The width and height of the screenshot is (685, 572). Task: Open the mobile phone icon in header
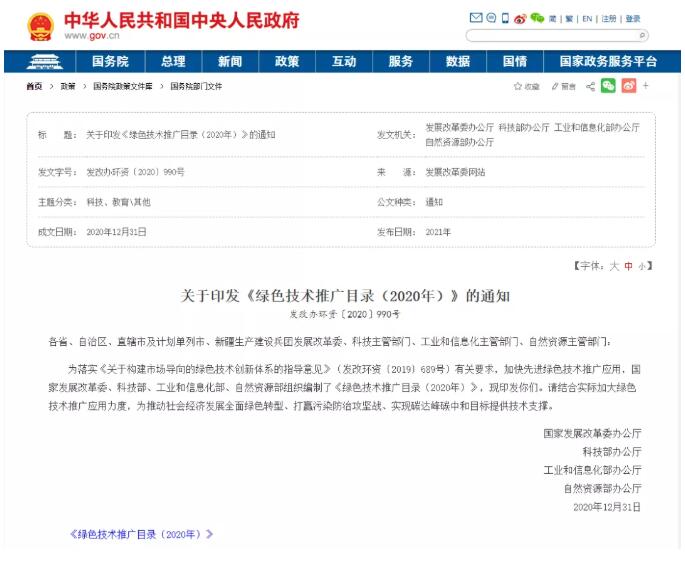pos(505,18)
